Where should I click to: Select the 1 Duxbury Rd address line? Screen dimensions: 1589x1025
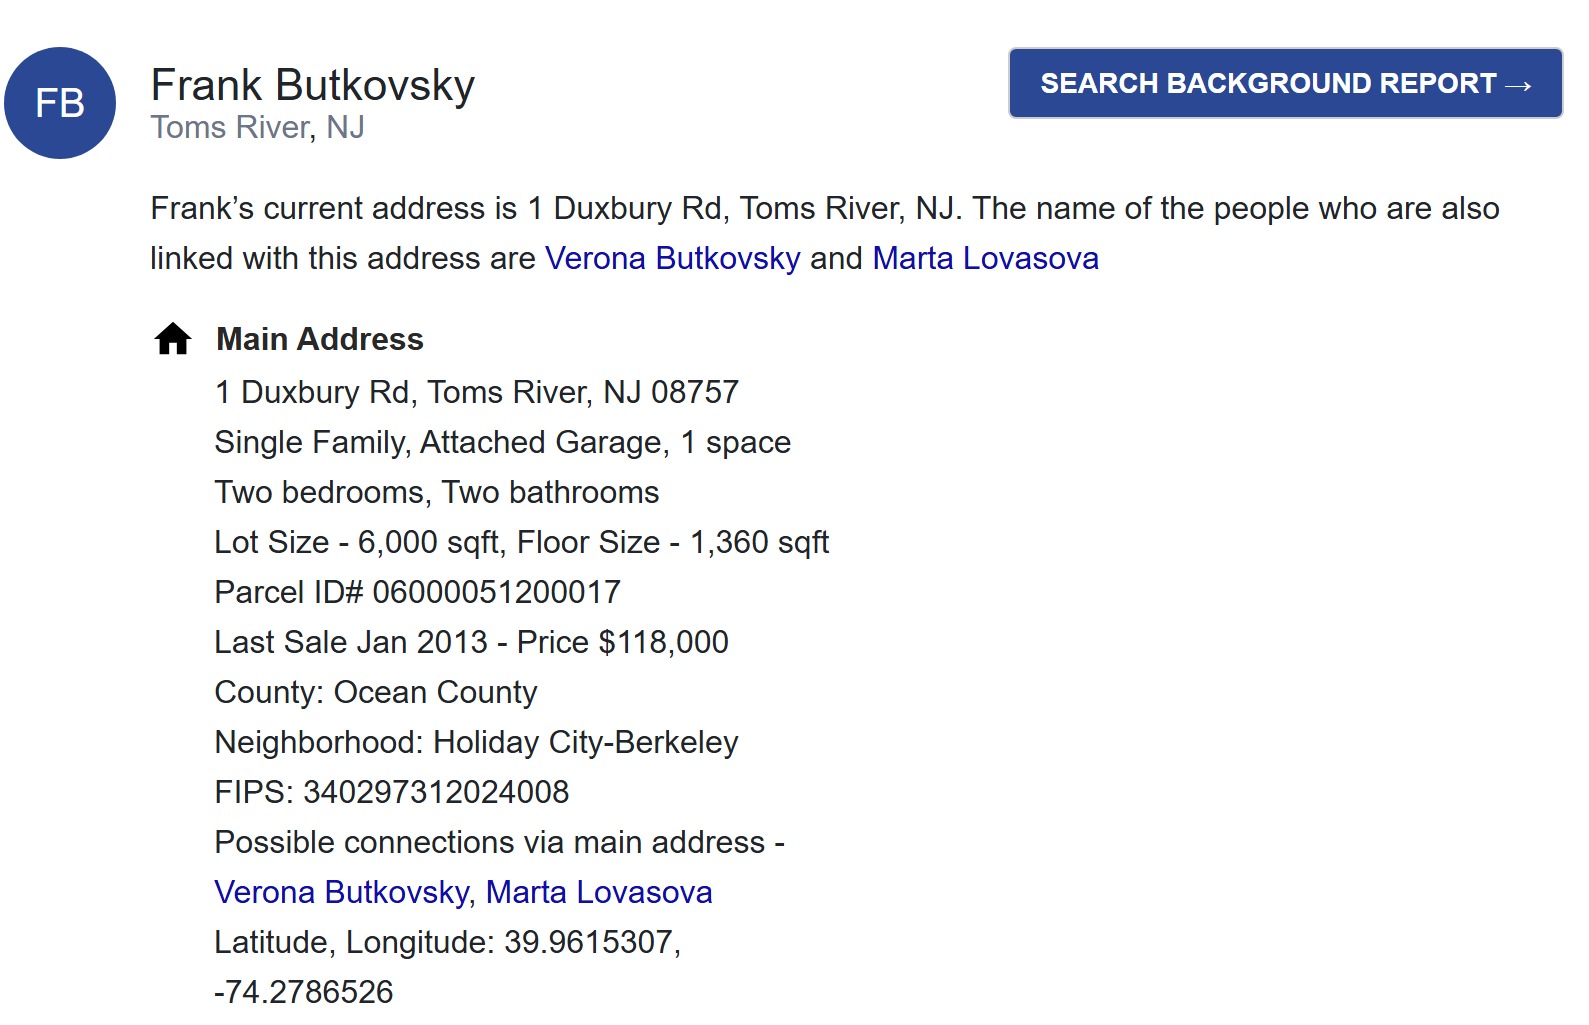(477, 392)
